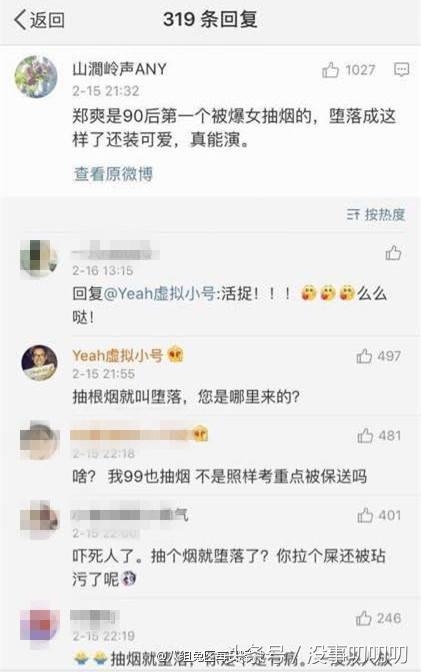The image size is (421, 672).
Task: Select the main comment about 郑爽
Action: (234, 128)
